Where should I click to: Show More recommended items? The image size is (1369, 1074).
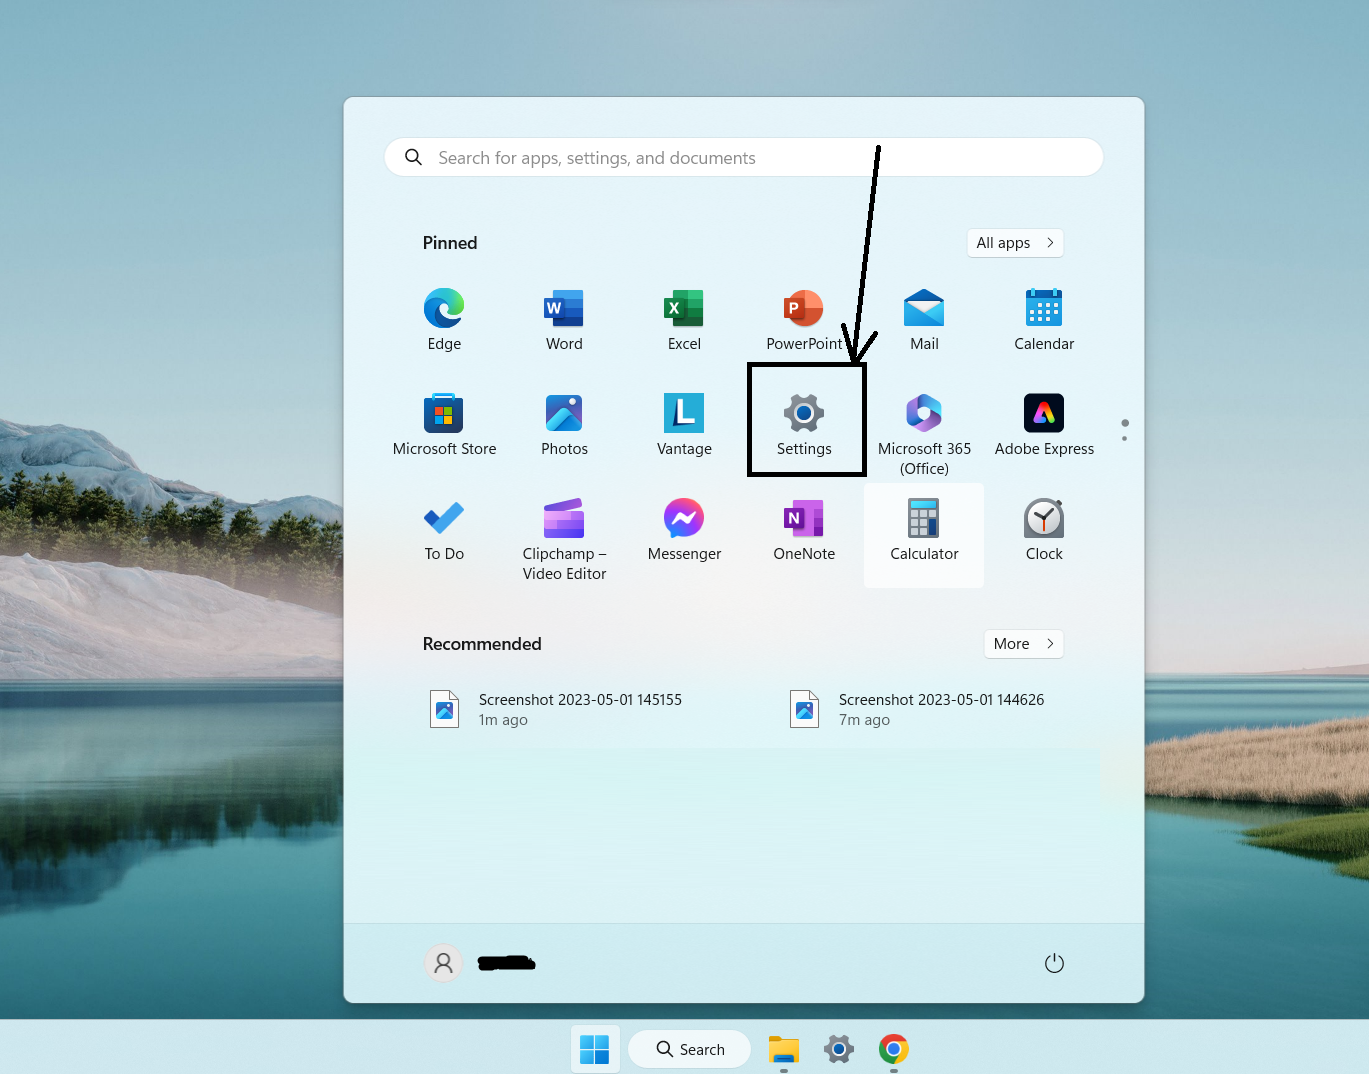[1023, 644]
